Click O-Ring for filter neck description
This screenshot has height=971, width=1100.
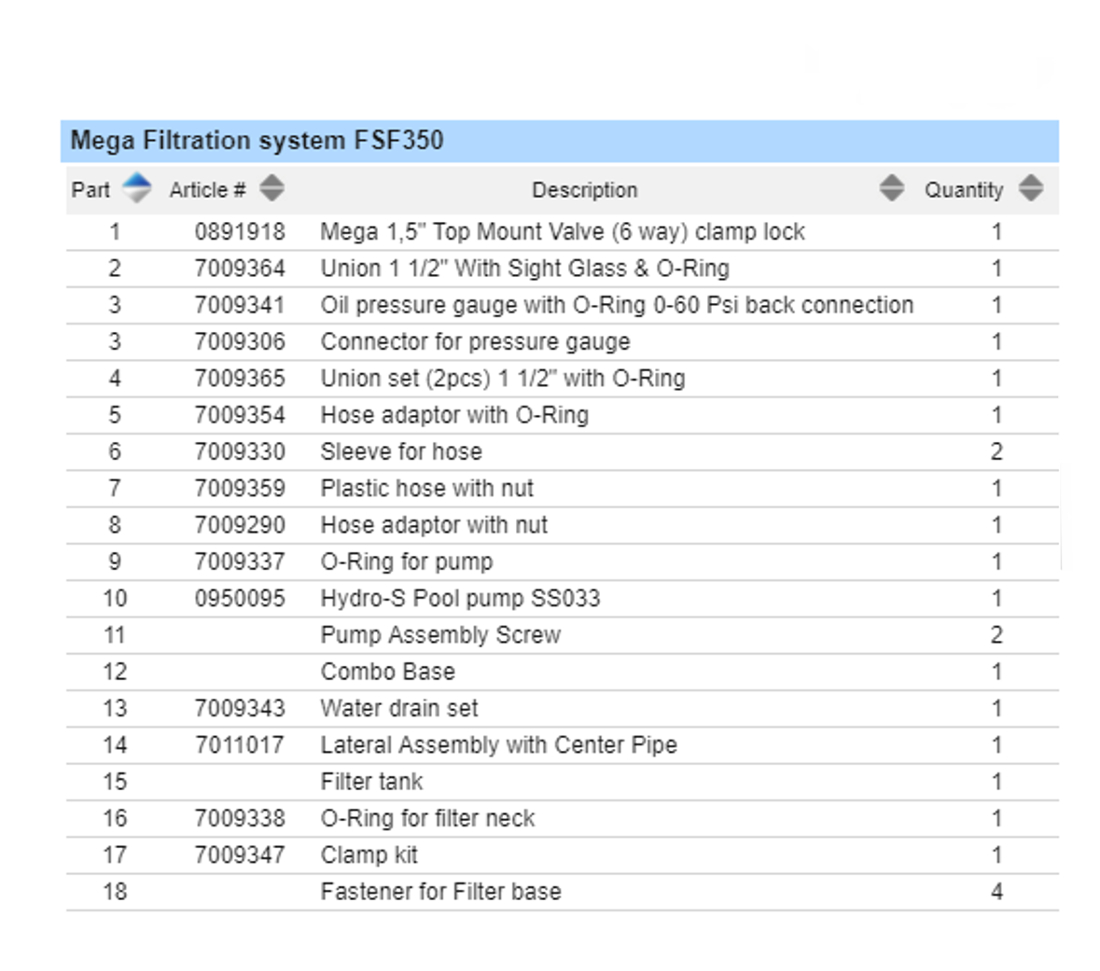click(x=427, y=818)
